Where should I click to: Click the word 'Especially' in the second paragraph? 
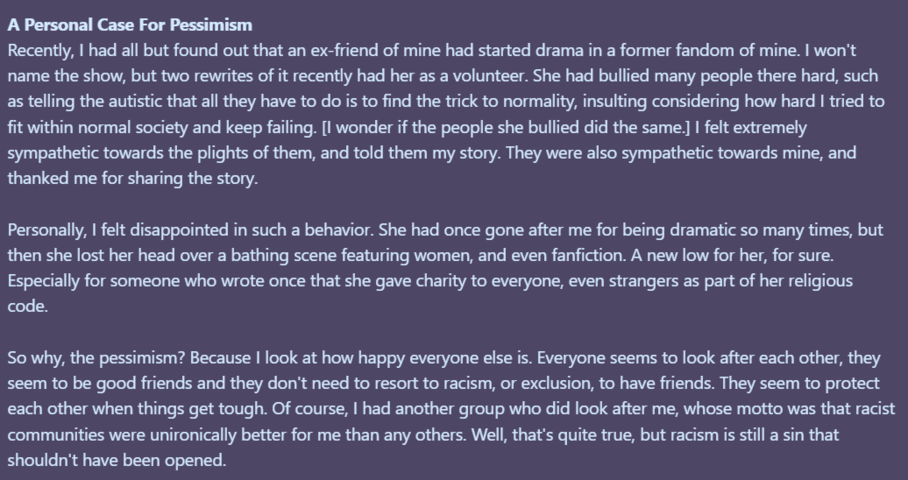pos(43,281)
